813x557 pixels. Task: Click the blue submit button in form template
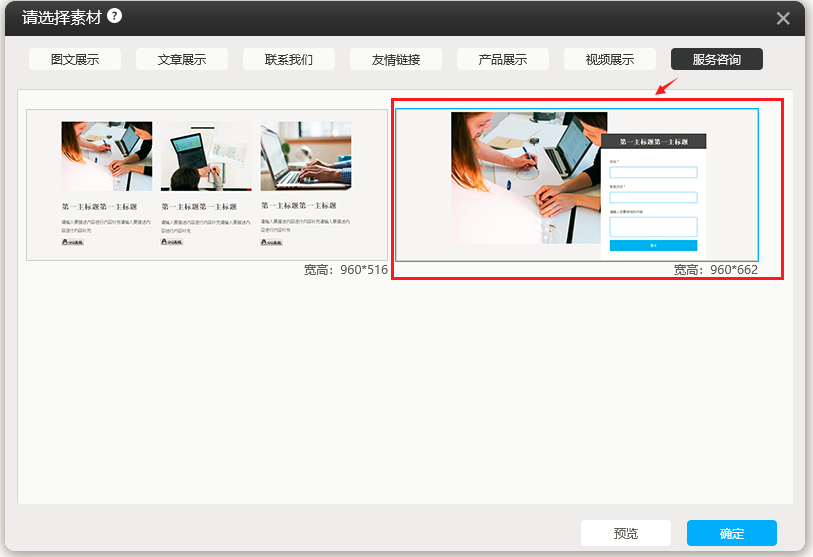(653, 245)
